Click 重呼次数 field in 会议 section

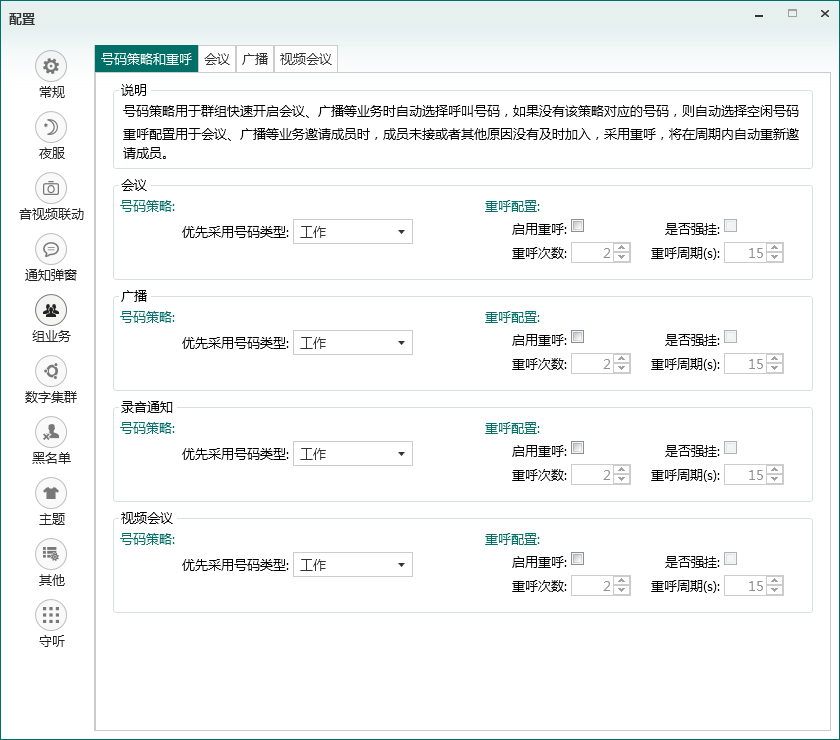tap(592, 253)
